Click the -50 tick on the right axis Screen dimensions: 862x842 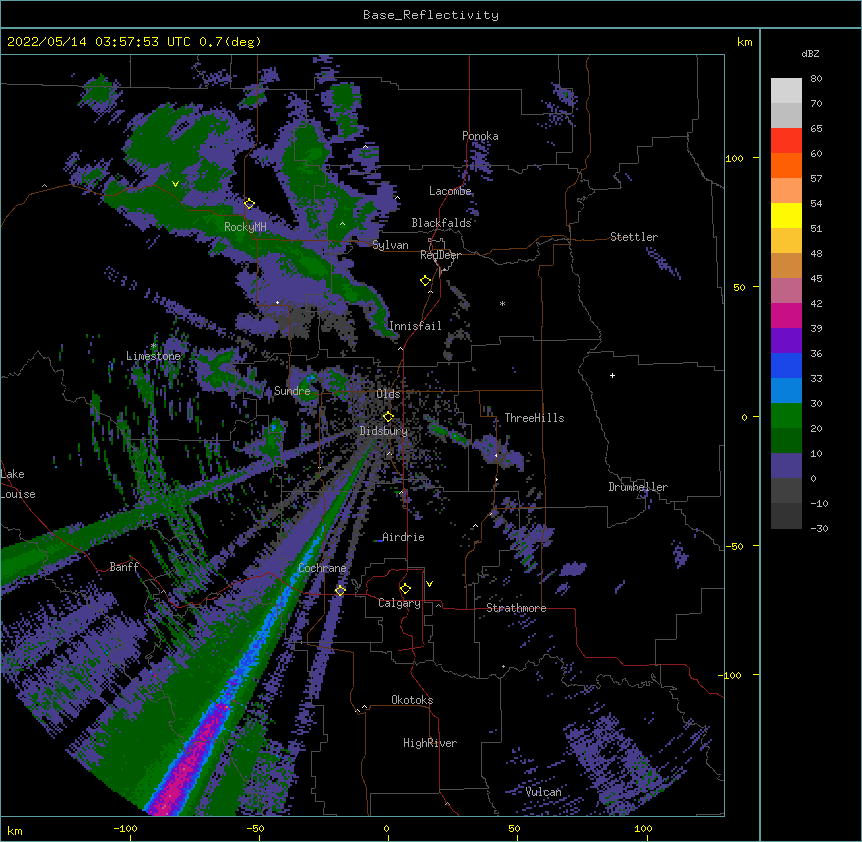734,546
